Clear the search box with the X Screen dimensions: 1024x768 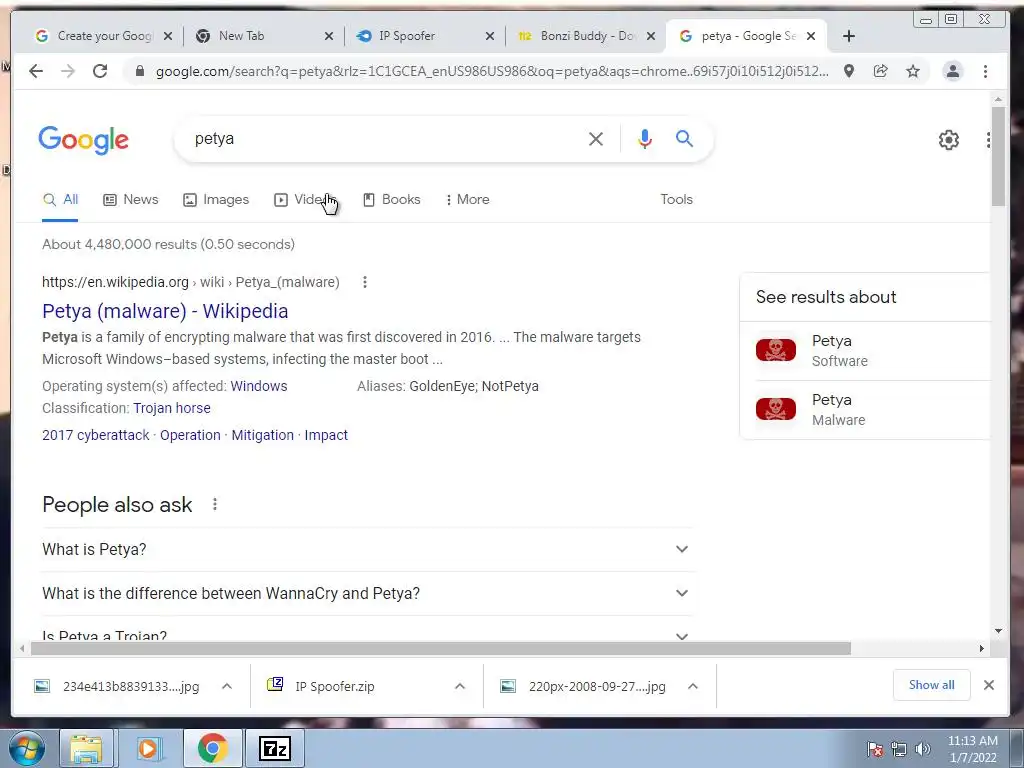click(x=596, y=138)
